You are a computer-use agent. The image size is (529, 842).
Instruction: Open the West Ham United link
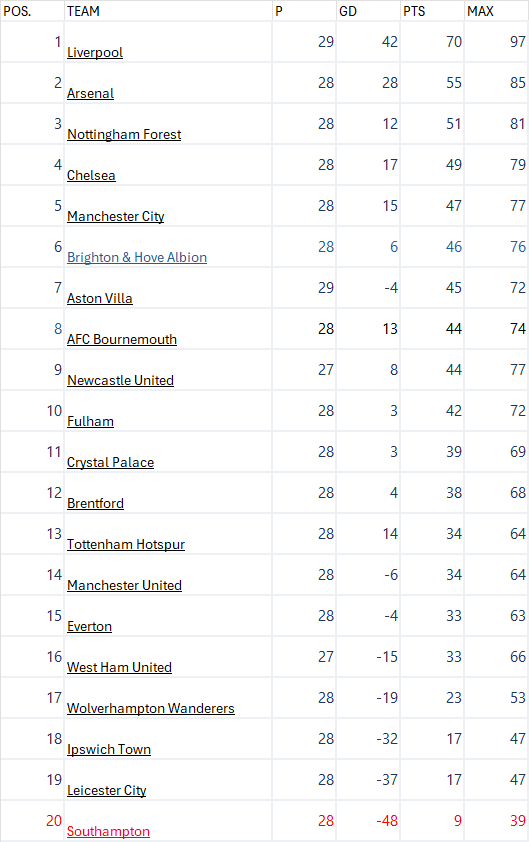click(119, 667)
